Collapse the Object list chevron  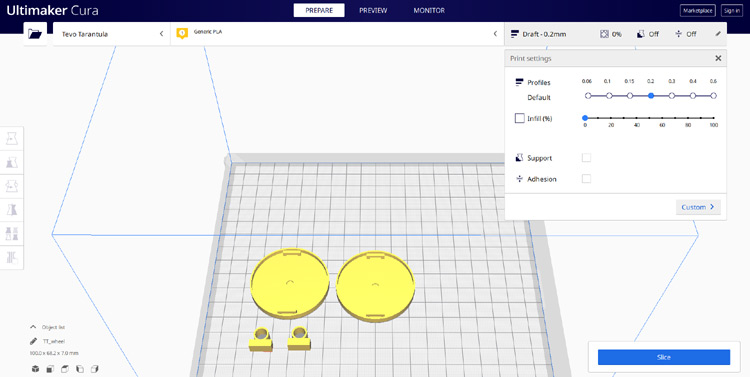[x=33, y=327]
